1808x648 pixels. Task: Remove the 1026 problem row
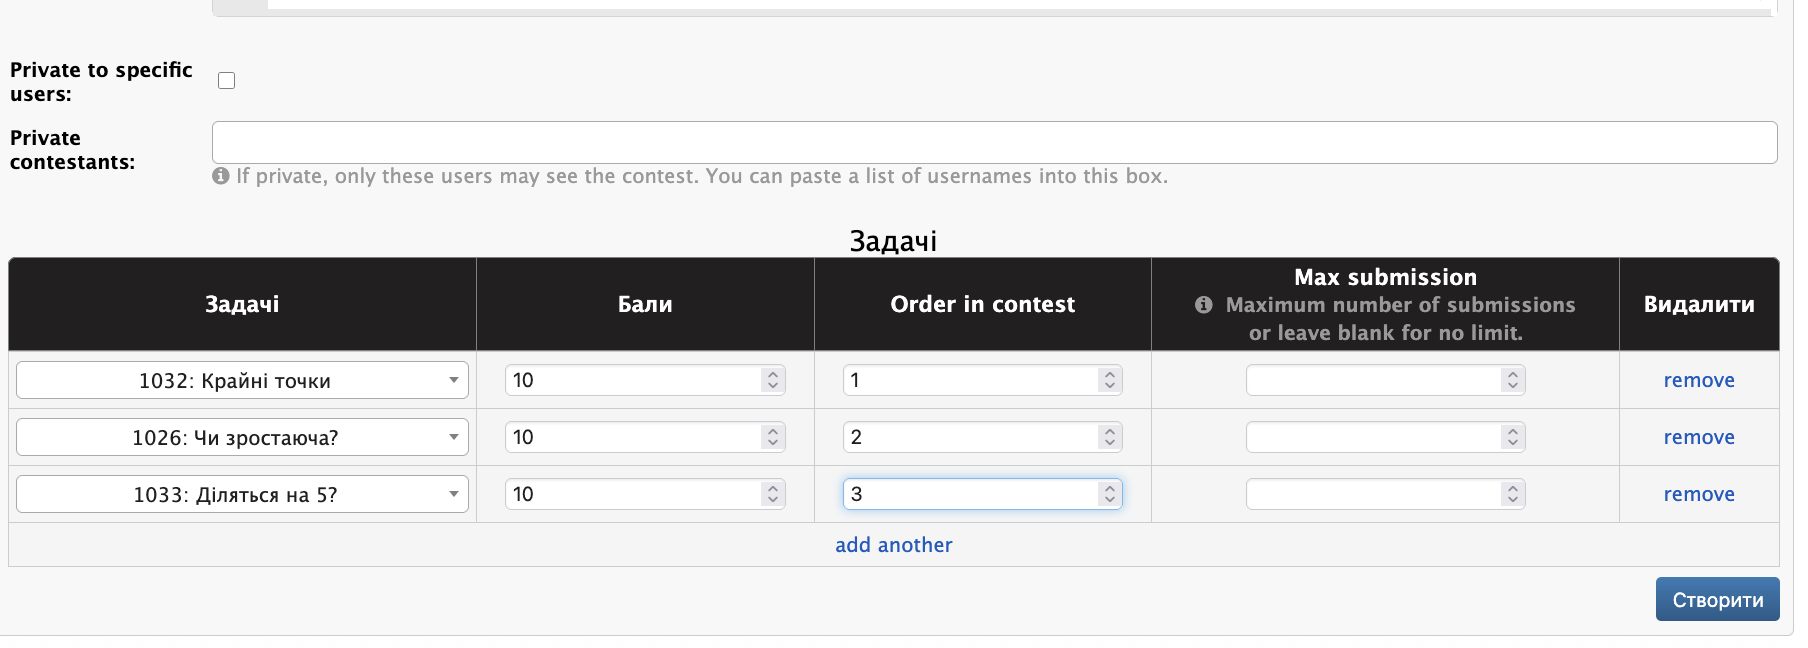point(1699,437)
